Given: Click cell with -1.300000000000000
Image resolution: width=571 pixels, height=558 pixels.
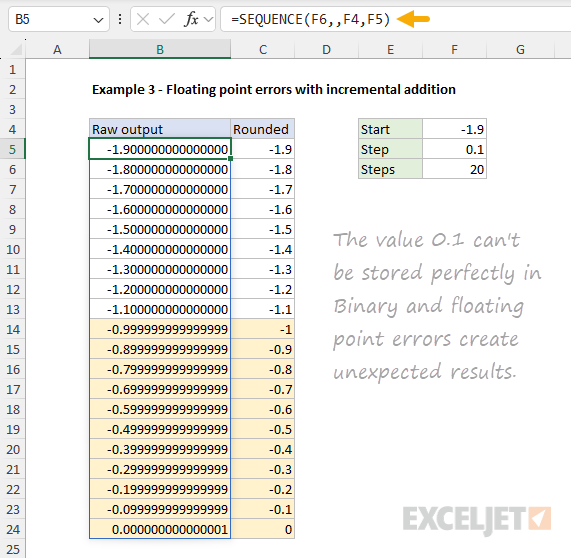Looking at the screenshot, I should 160,270.
